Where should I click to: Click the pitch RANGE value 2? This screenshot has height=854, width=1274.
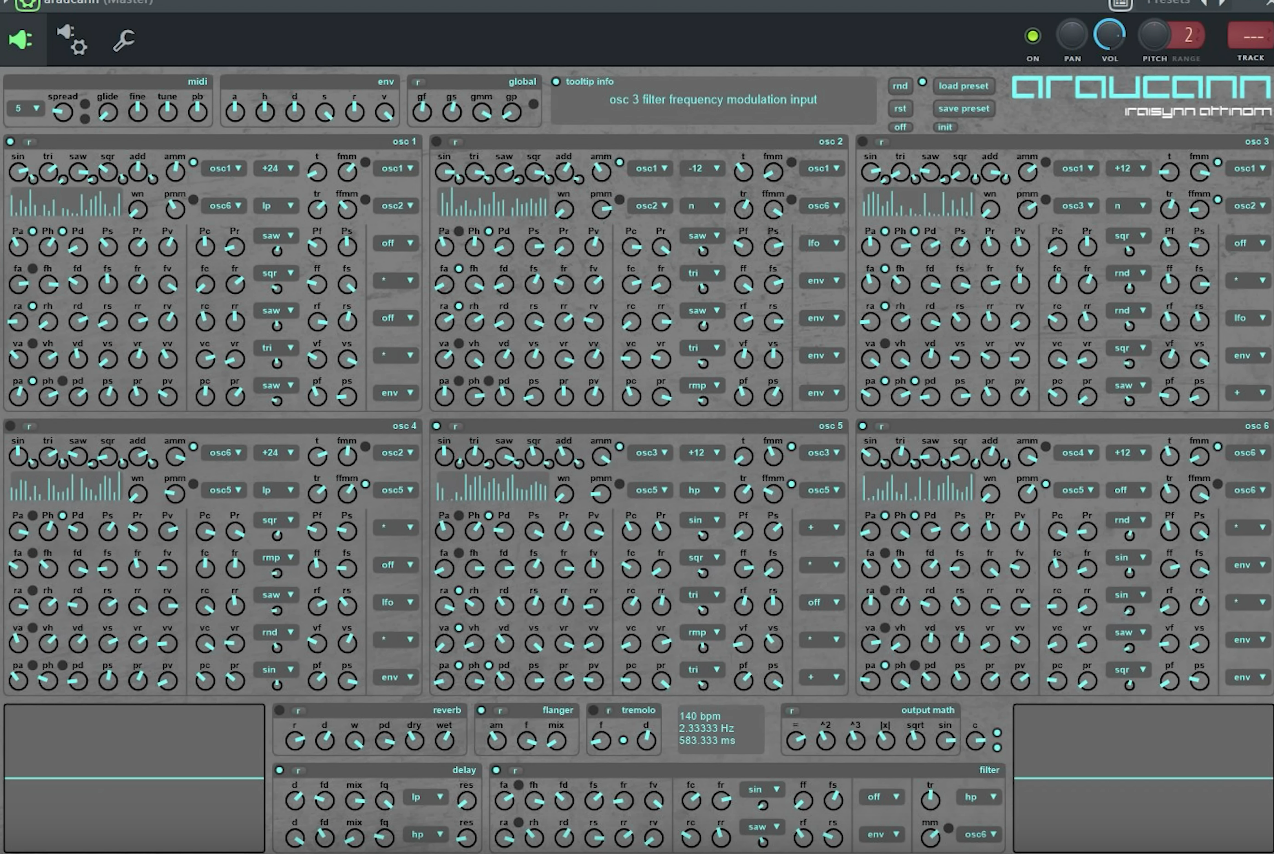pos(1188,36)
